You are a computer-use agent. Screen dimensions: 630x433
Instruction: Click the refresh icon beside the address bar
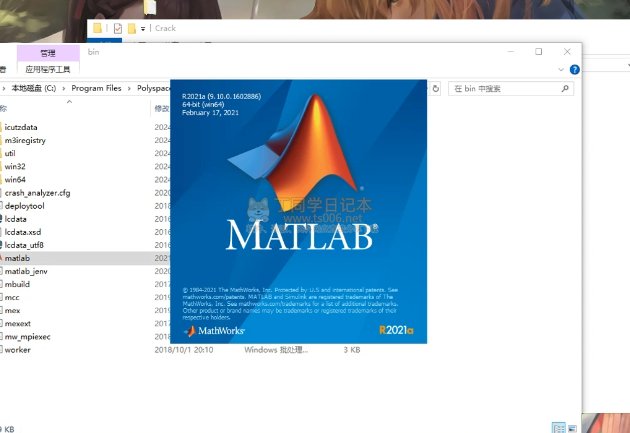436,88
